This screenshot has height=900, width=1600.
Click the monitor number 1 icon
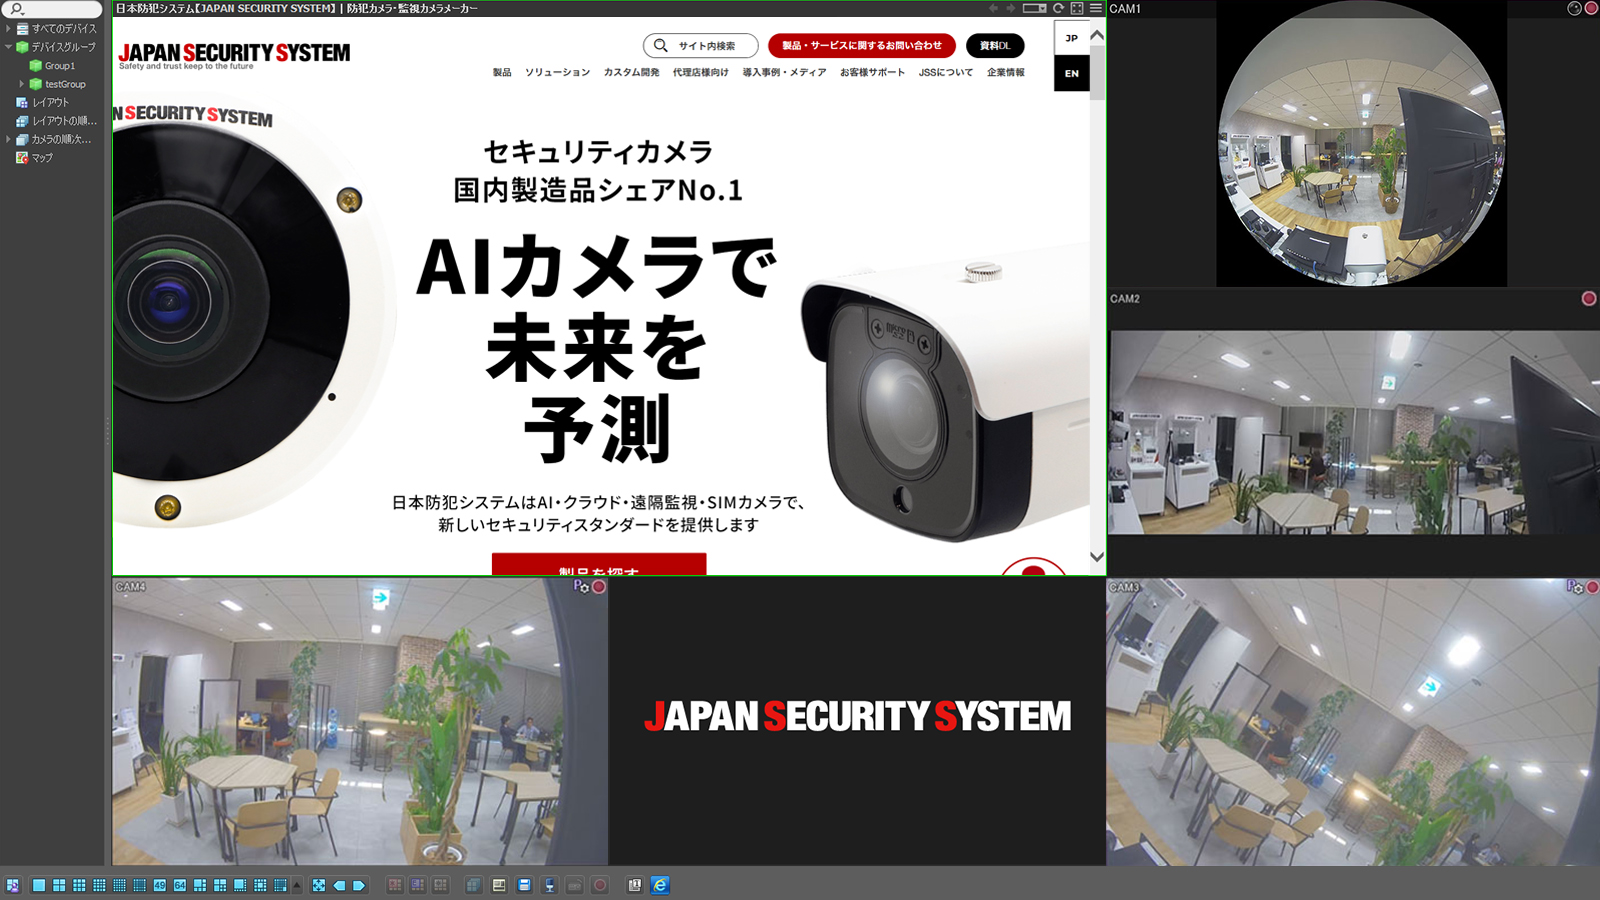tap(634, 885)
